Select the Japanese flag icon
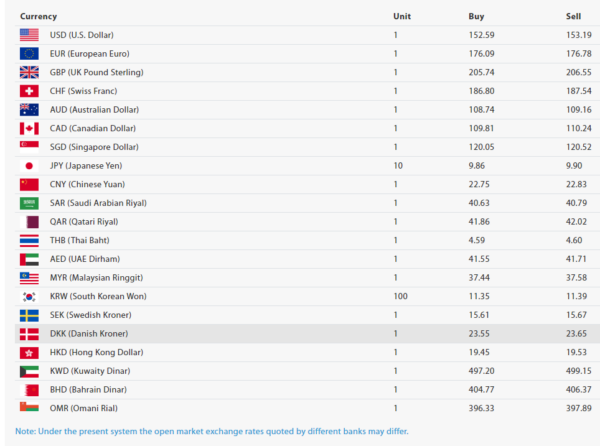The image size is (600, 446). (29, 166)
